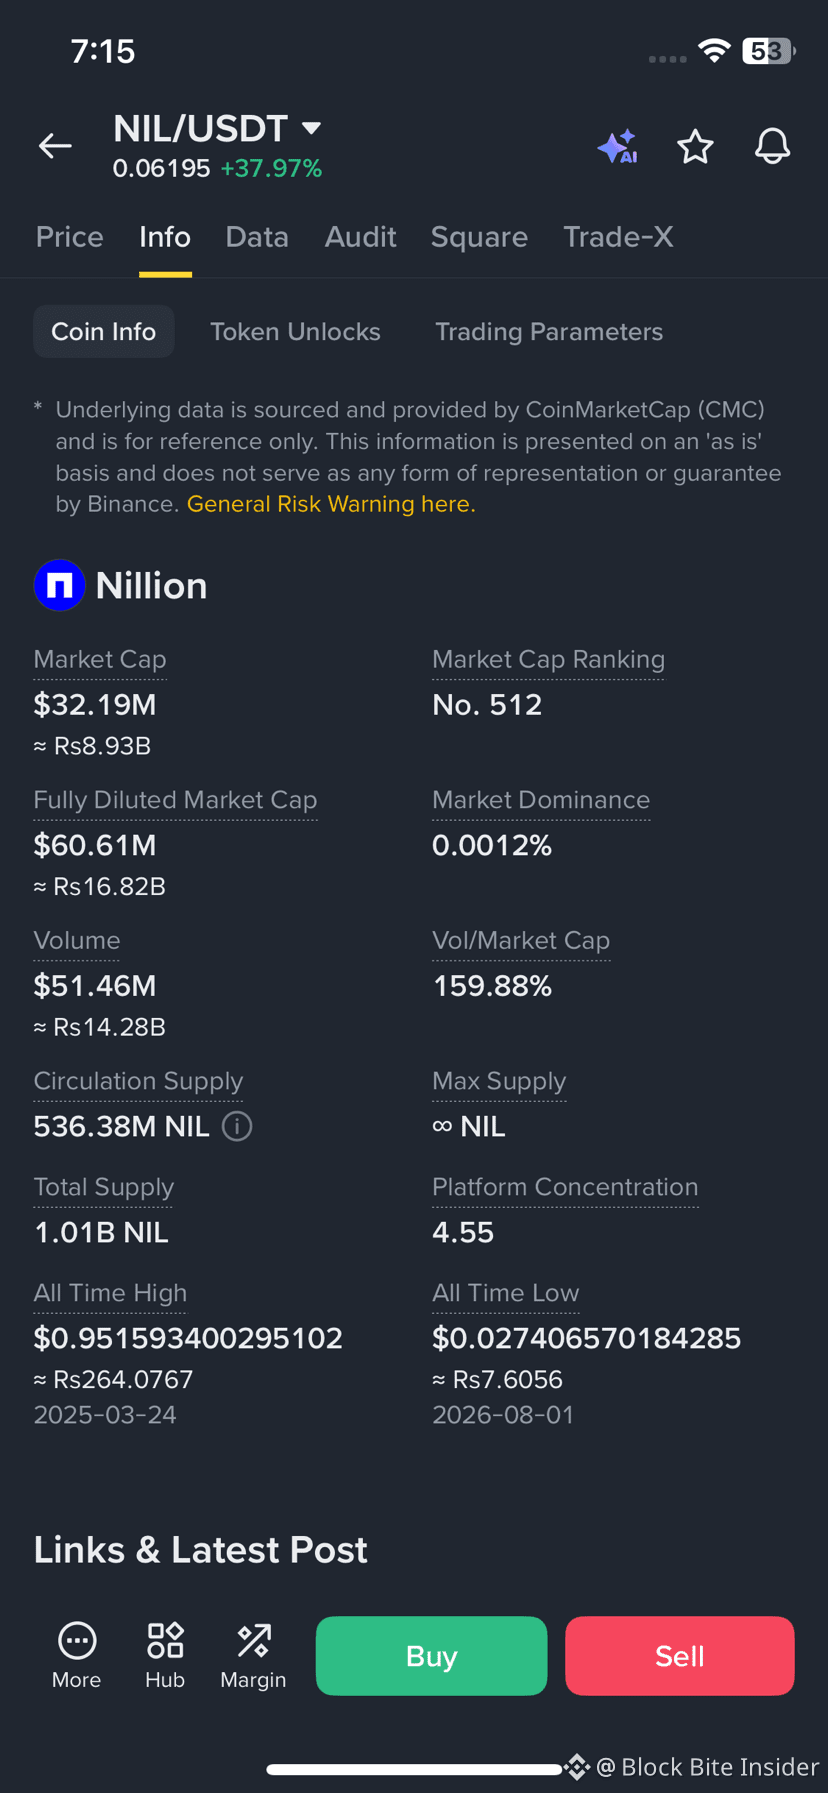Go back using the arrow icon
The width and height of the screenshot is (828, 1793).
(x=55, y=146)
